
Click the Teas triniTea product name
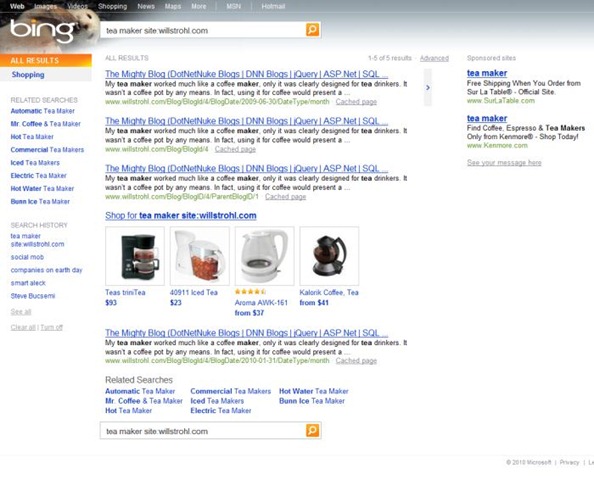coord(125,292)
